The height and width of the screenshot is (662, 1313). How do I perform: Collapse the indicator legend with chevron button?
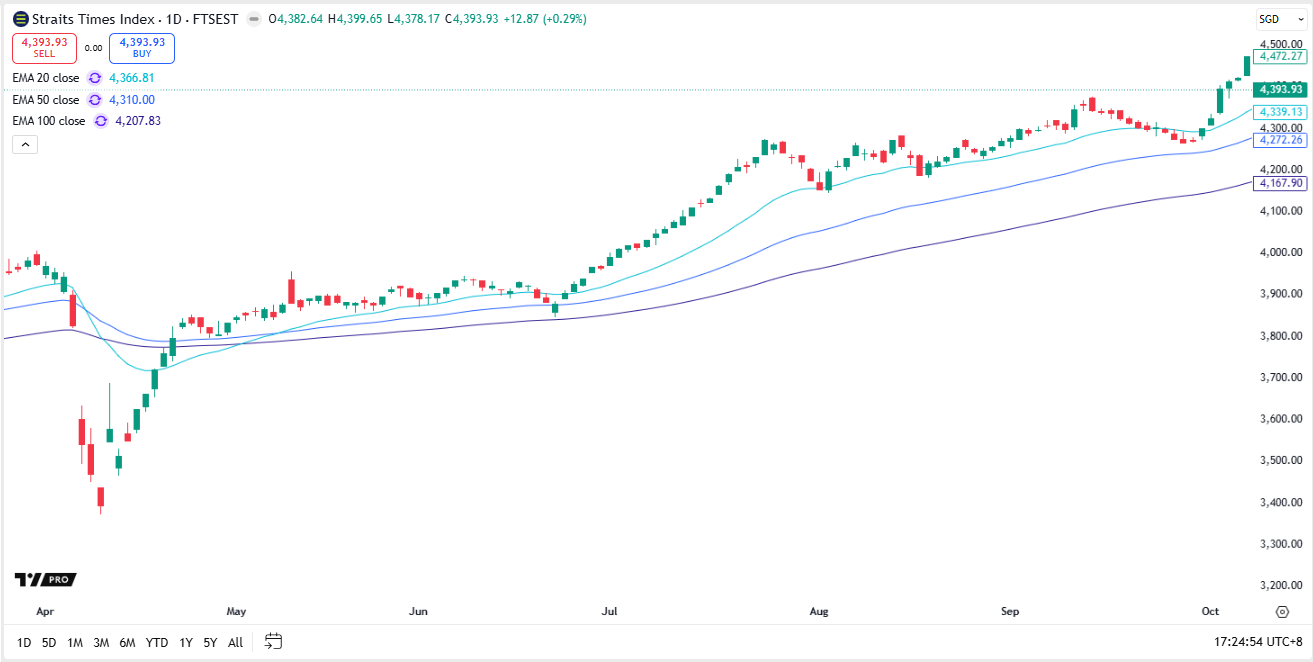click(26, 145)
